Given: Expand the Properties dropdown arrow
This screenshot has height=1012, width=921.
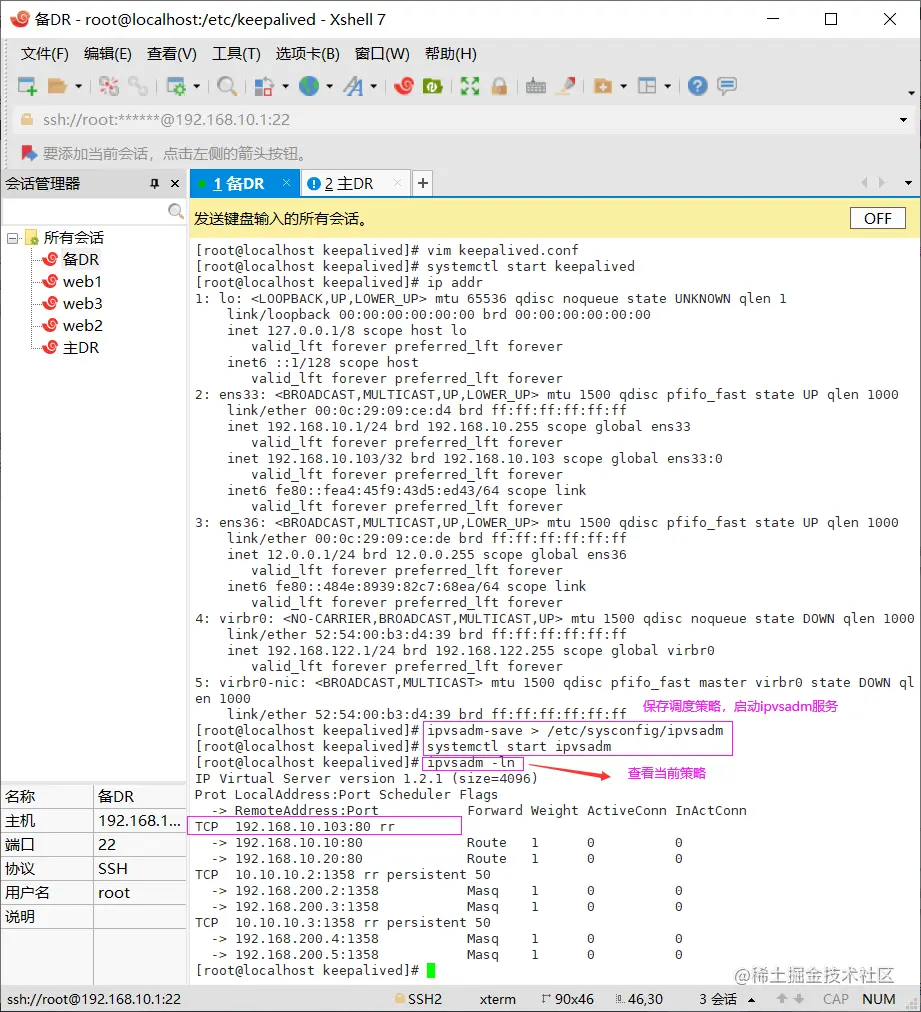Looking at the screenshot, I should point(197,86).
